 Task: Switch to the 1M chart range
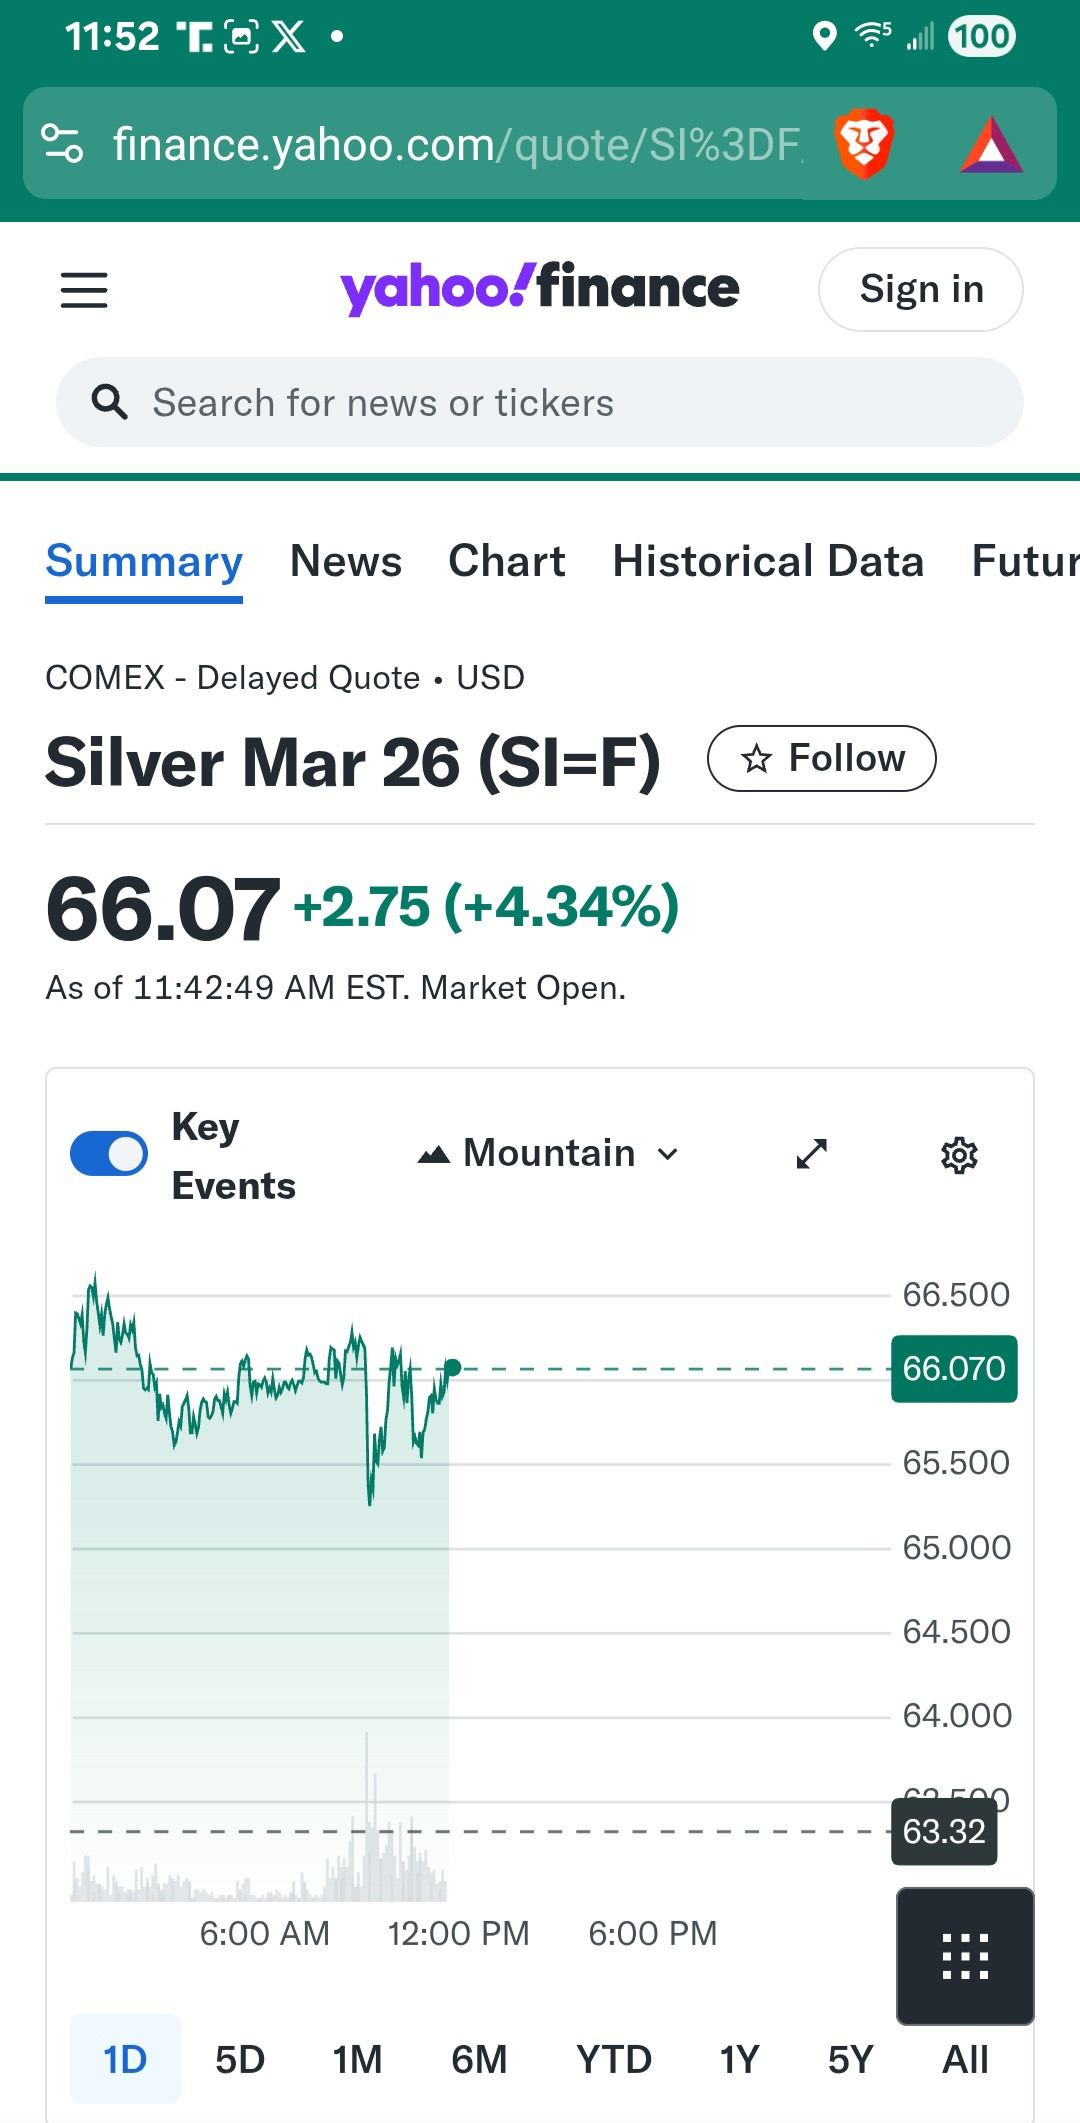click(357, 2059)
